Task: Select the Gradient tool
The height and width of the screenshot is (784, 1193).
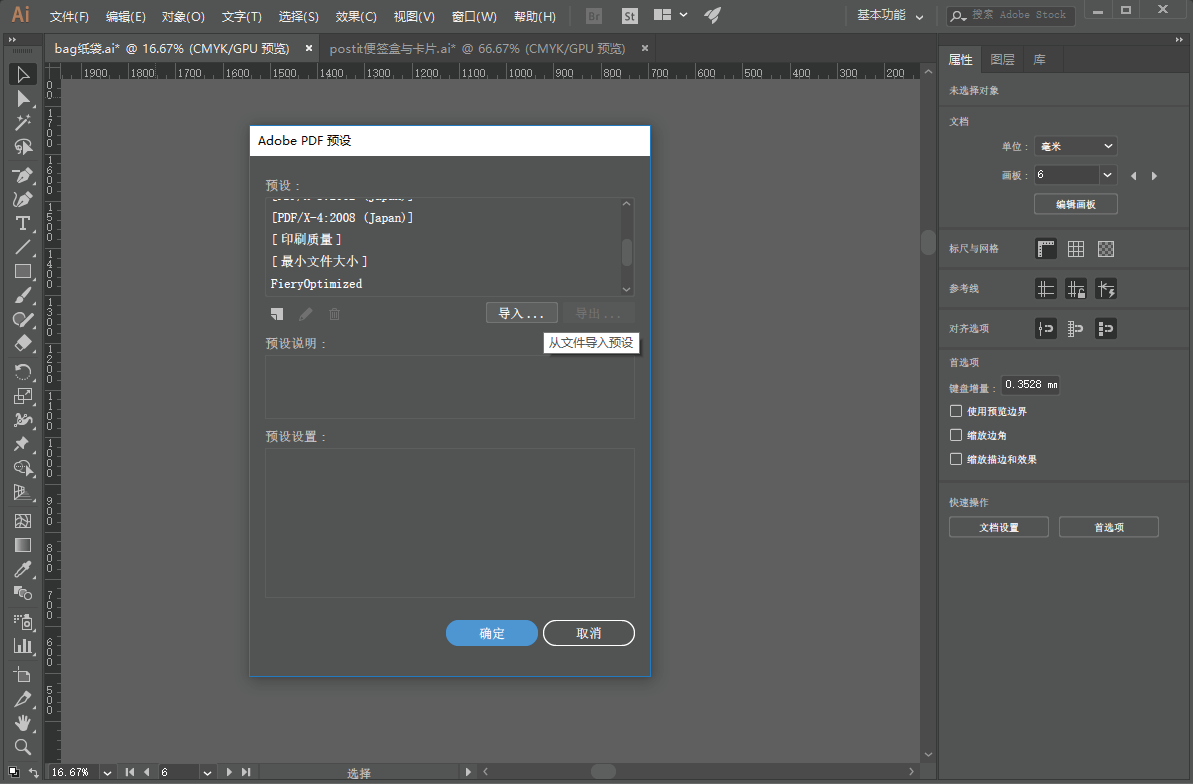Action: [23, 545]
